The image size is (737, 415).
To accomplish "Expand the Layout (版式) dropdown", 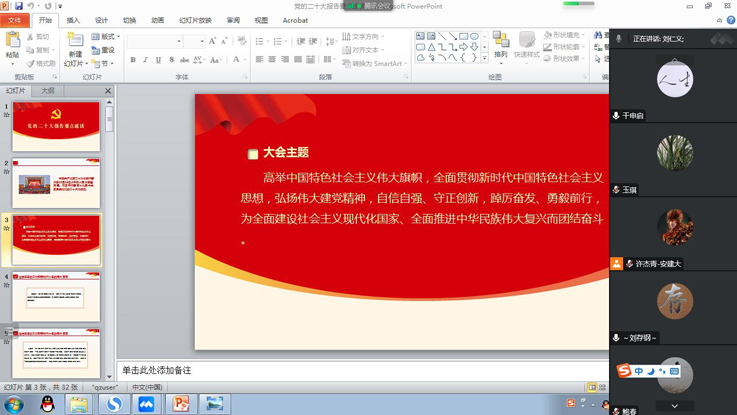I will [x=107, y=37].
